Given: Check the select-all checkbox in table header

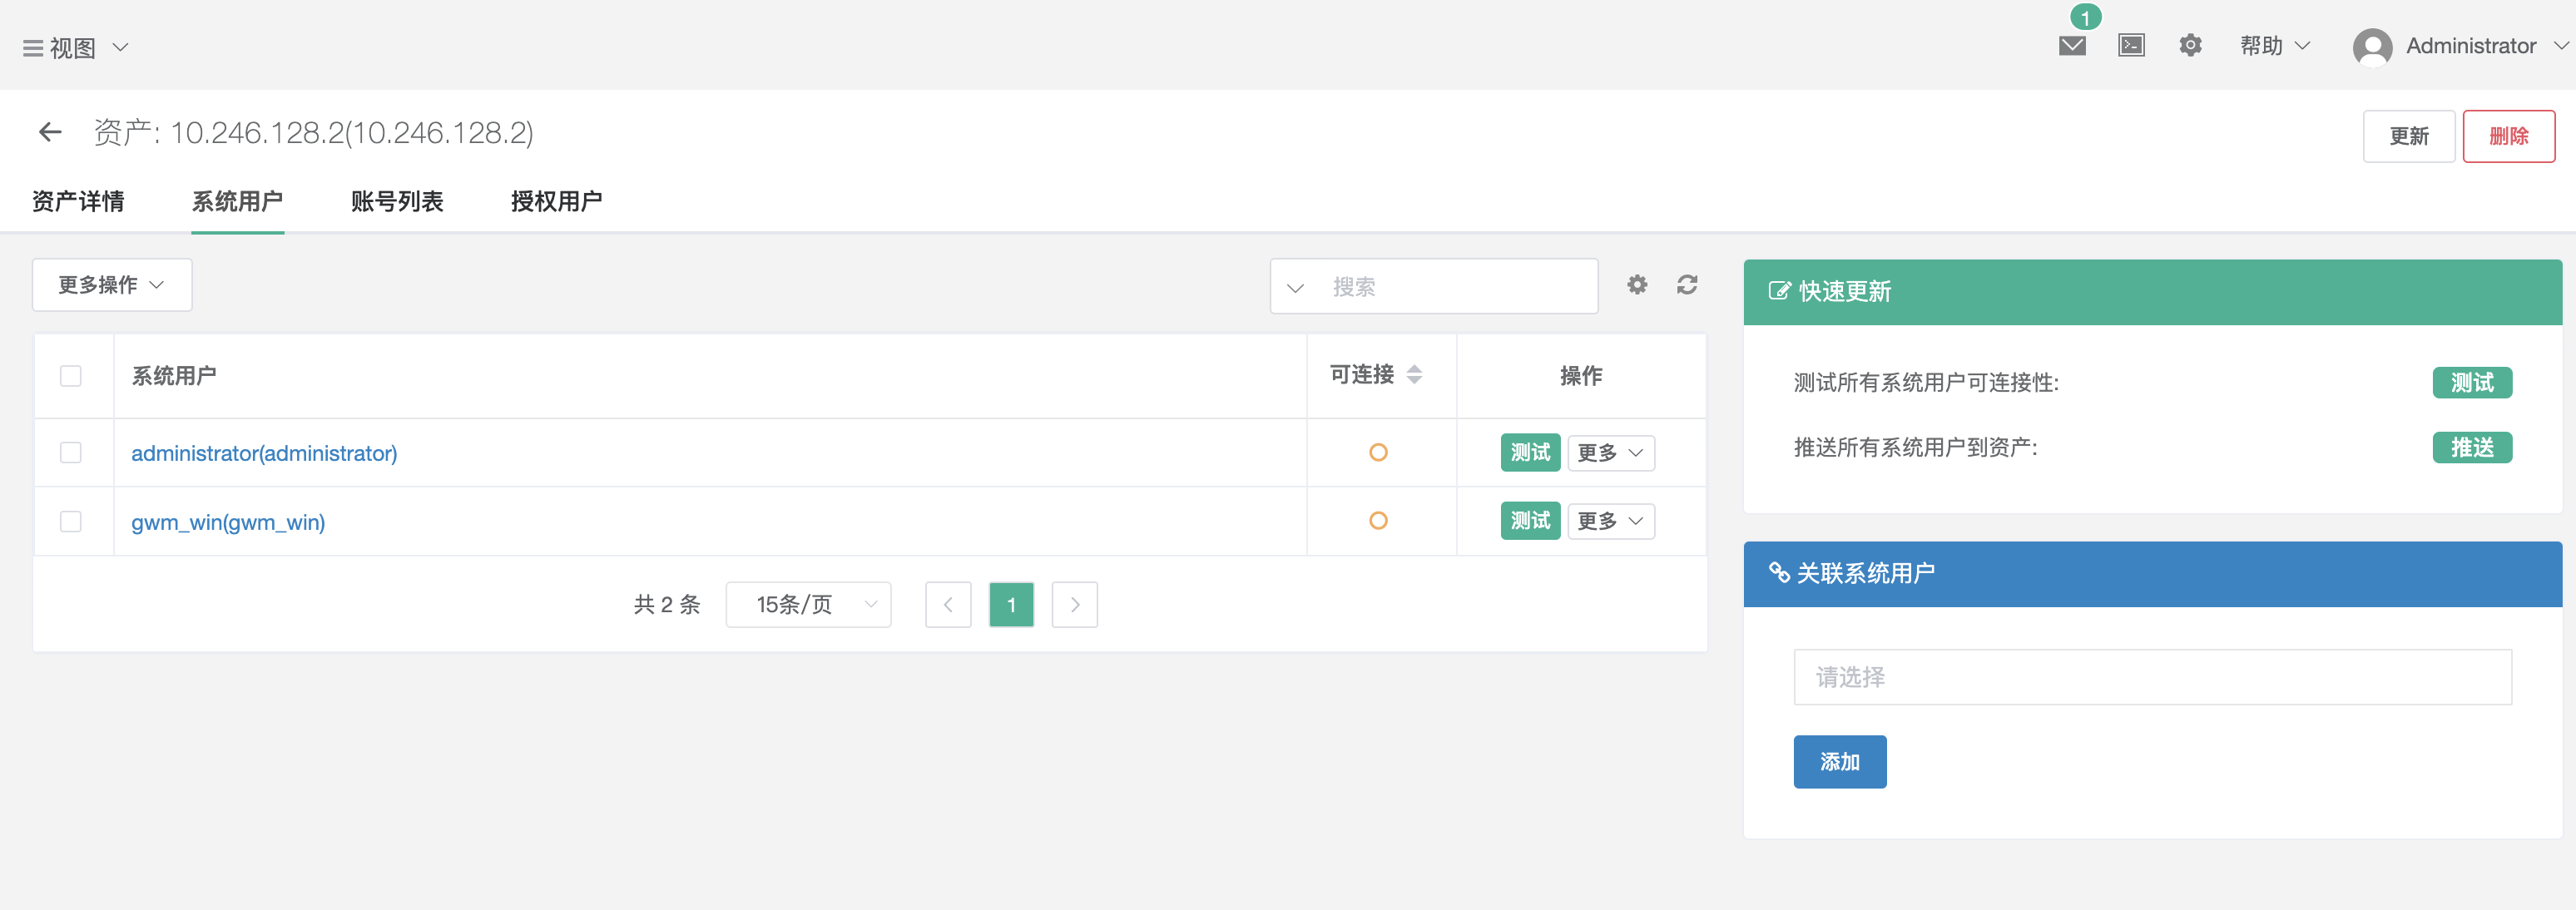Looking at the screenshot, I should pyautogui.click(x=71, y=376).
